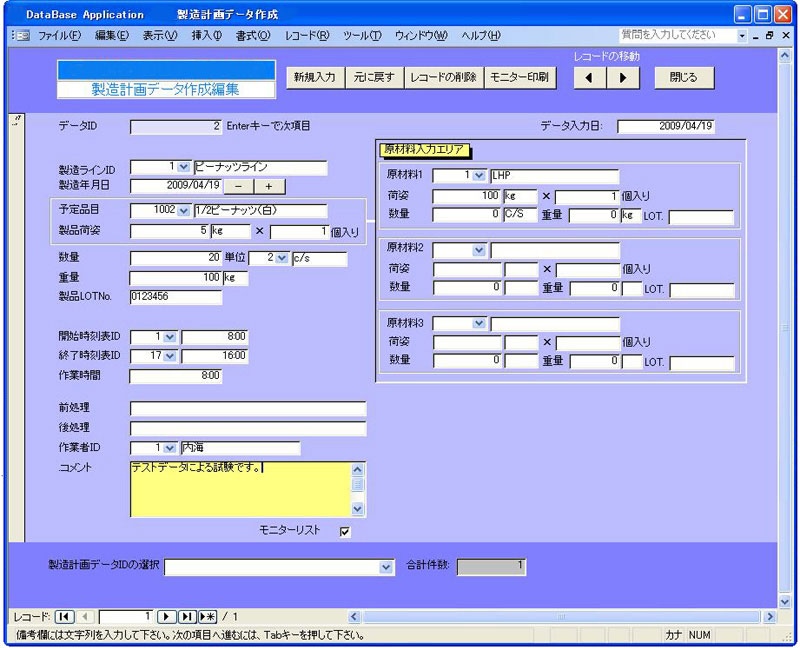Viewport: 800px width, 650px height.
Task: Click inside the yellow コメント text area
Action: pyautogui.click(x=240, y=489)
